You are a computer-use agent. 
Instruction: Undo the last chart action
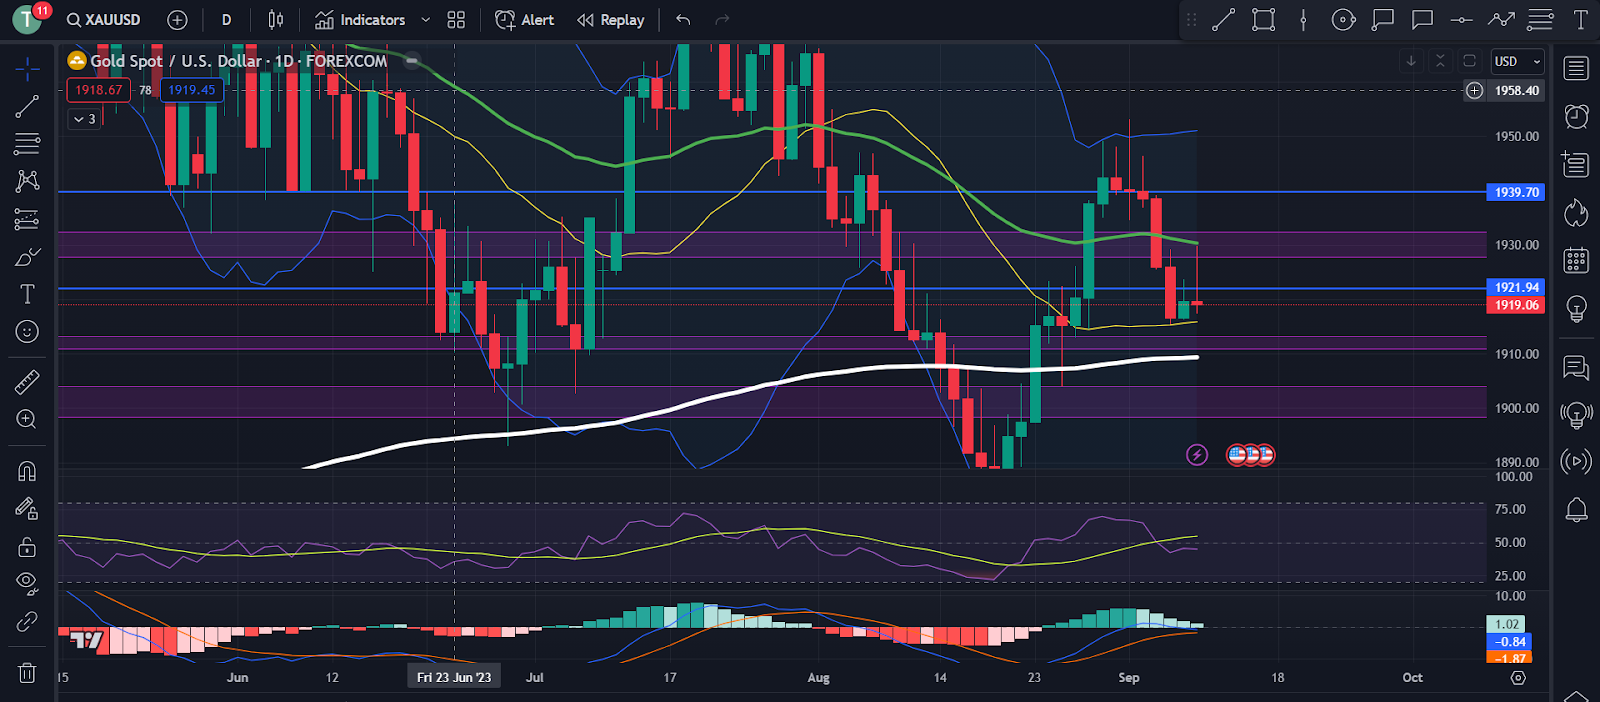pyautogui.click(x=683, y=20)
